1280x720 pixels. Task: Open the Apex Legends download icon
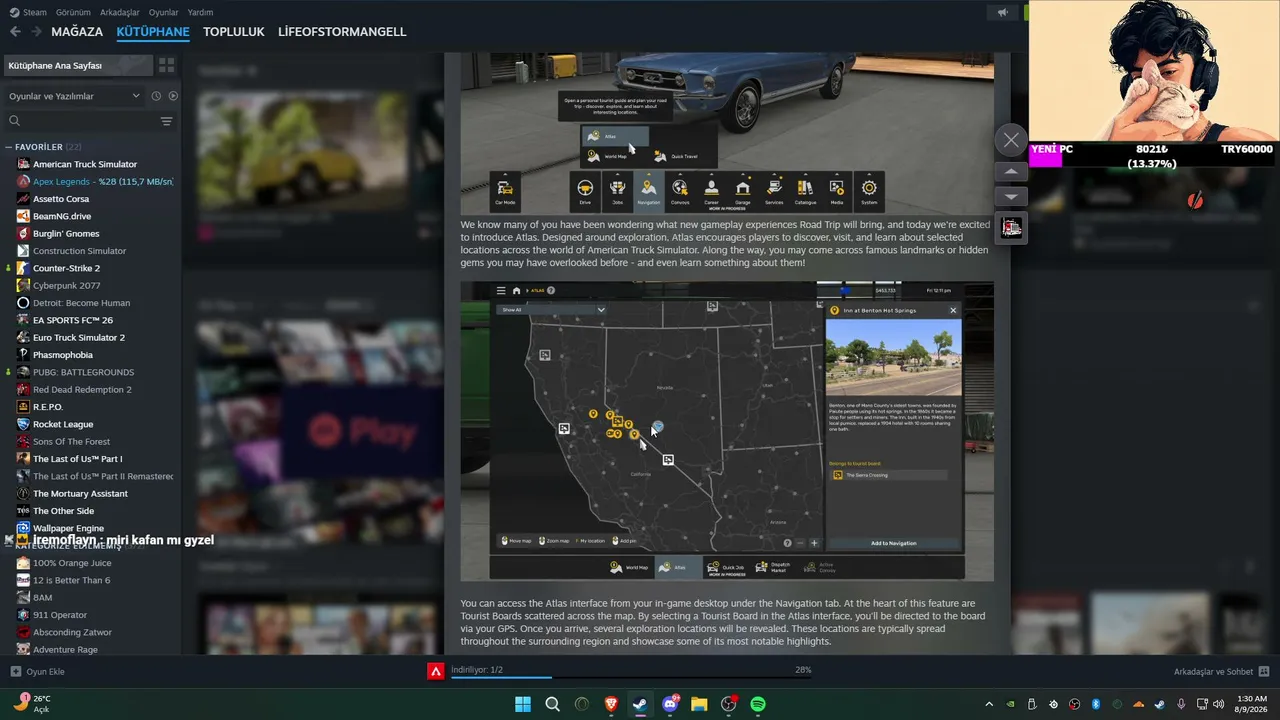(x=436, y=671)
